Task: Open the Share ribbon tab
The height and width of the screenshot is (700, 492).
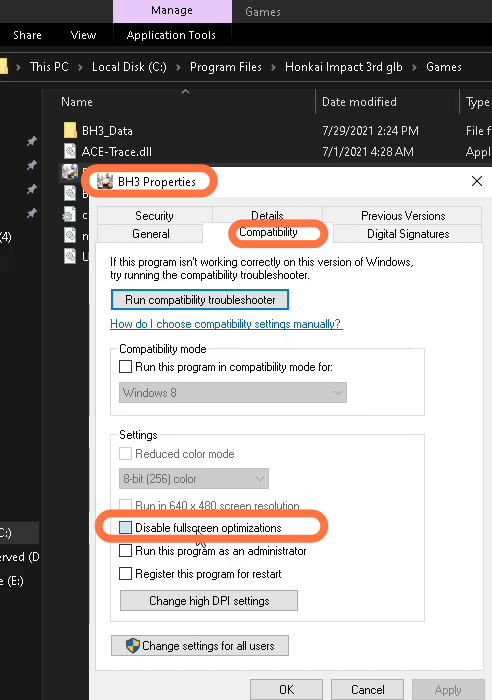Action: pos(27,35)
